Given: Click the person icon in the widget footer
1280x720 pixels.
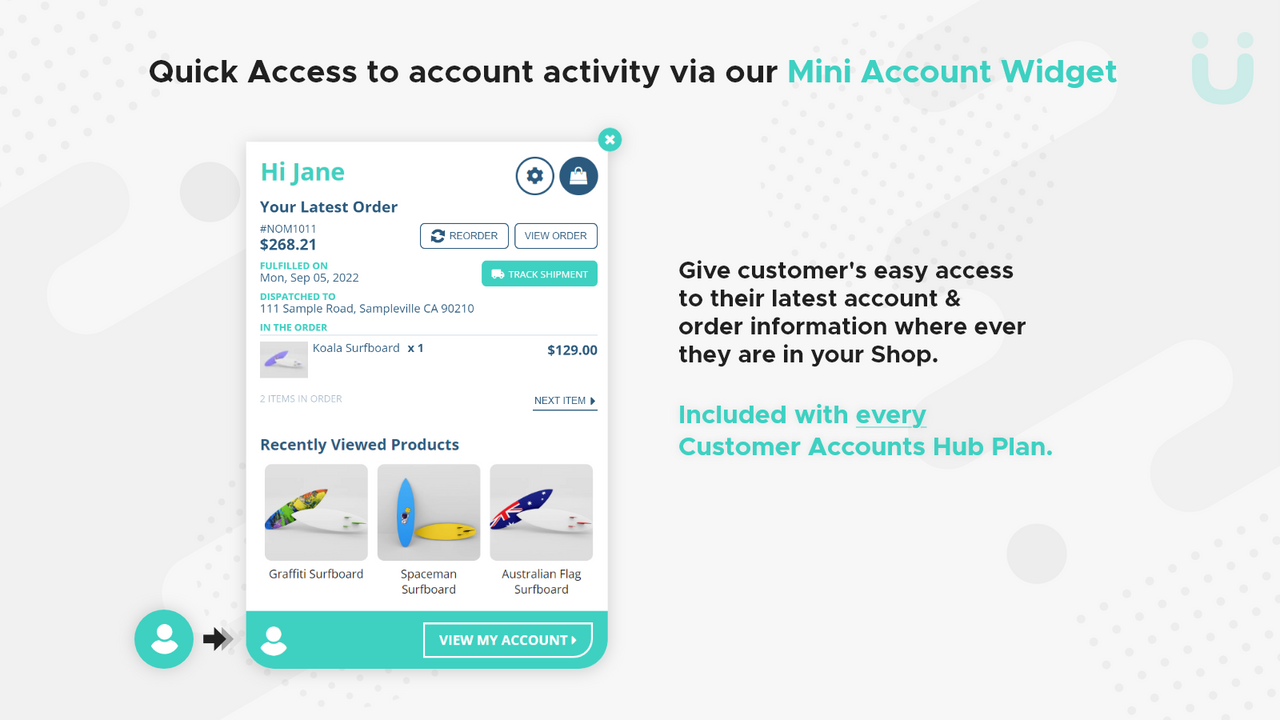Looking at the screenshot, I should click(x=273, y=639).
